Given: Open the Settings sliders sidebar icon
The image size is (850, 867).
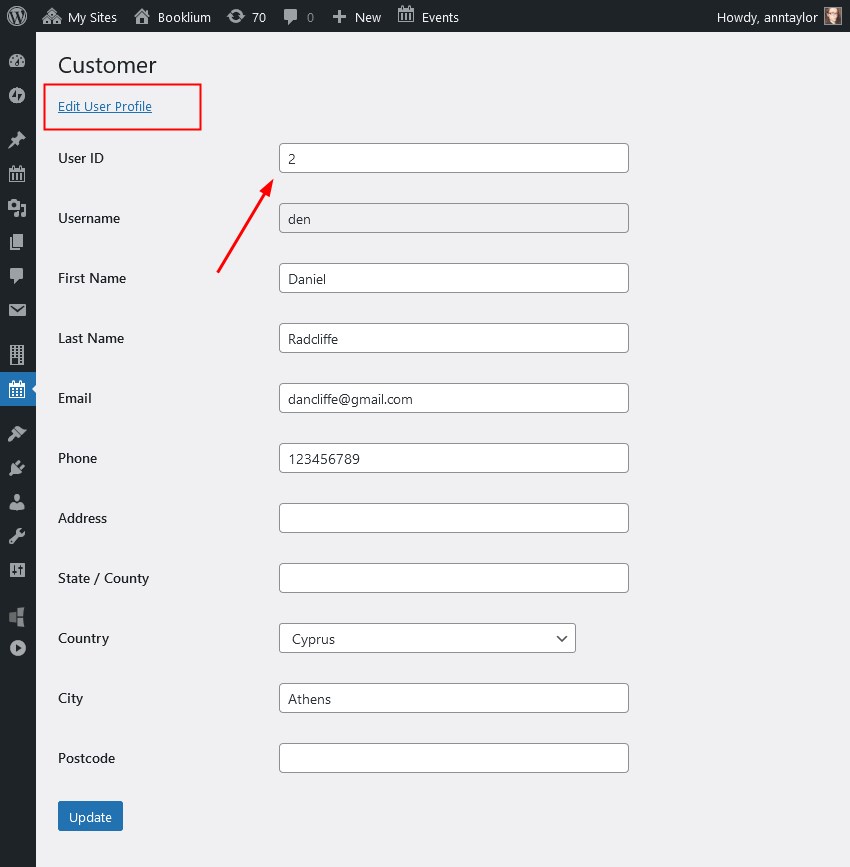Looking at the screenshot, I should [17, 570].
